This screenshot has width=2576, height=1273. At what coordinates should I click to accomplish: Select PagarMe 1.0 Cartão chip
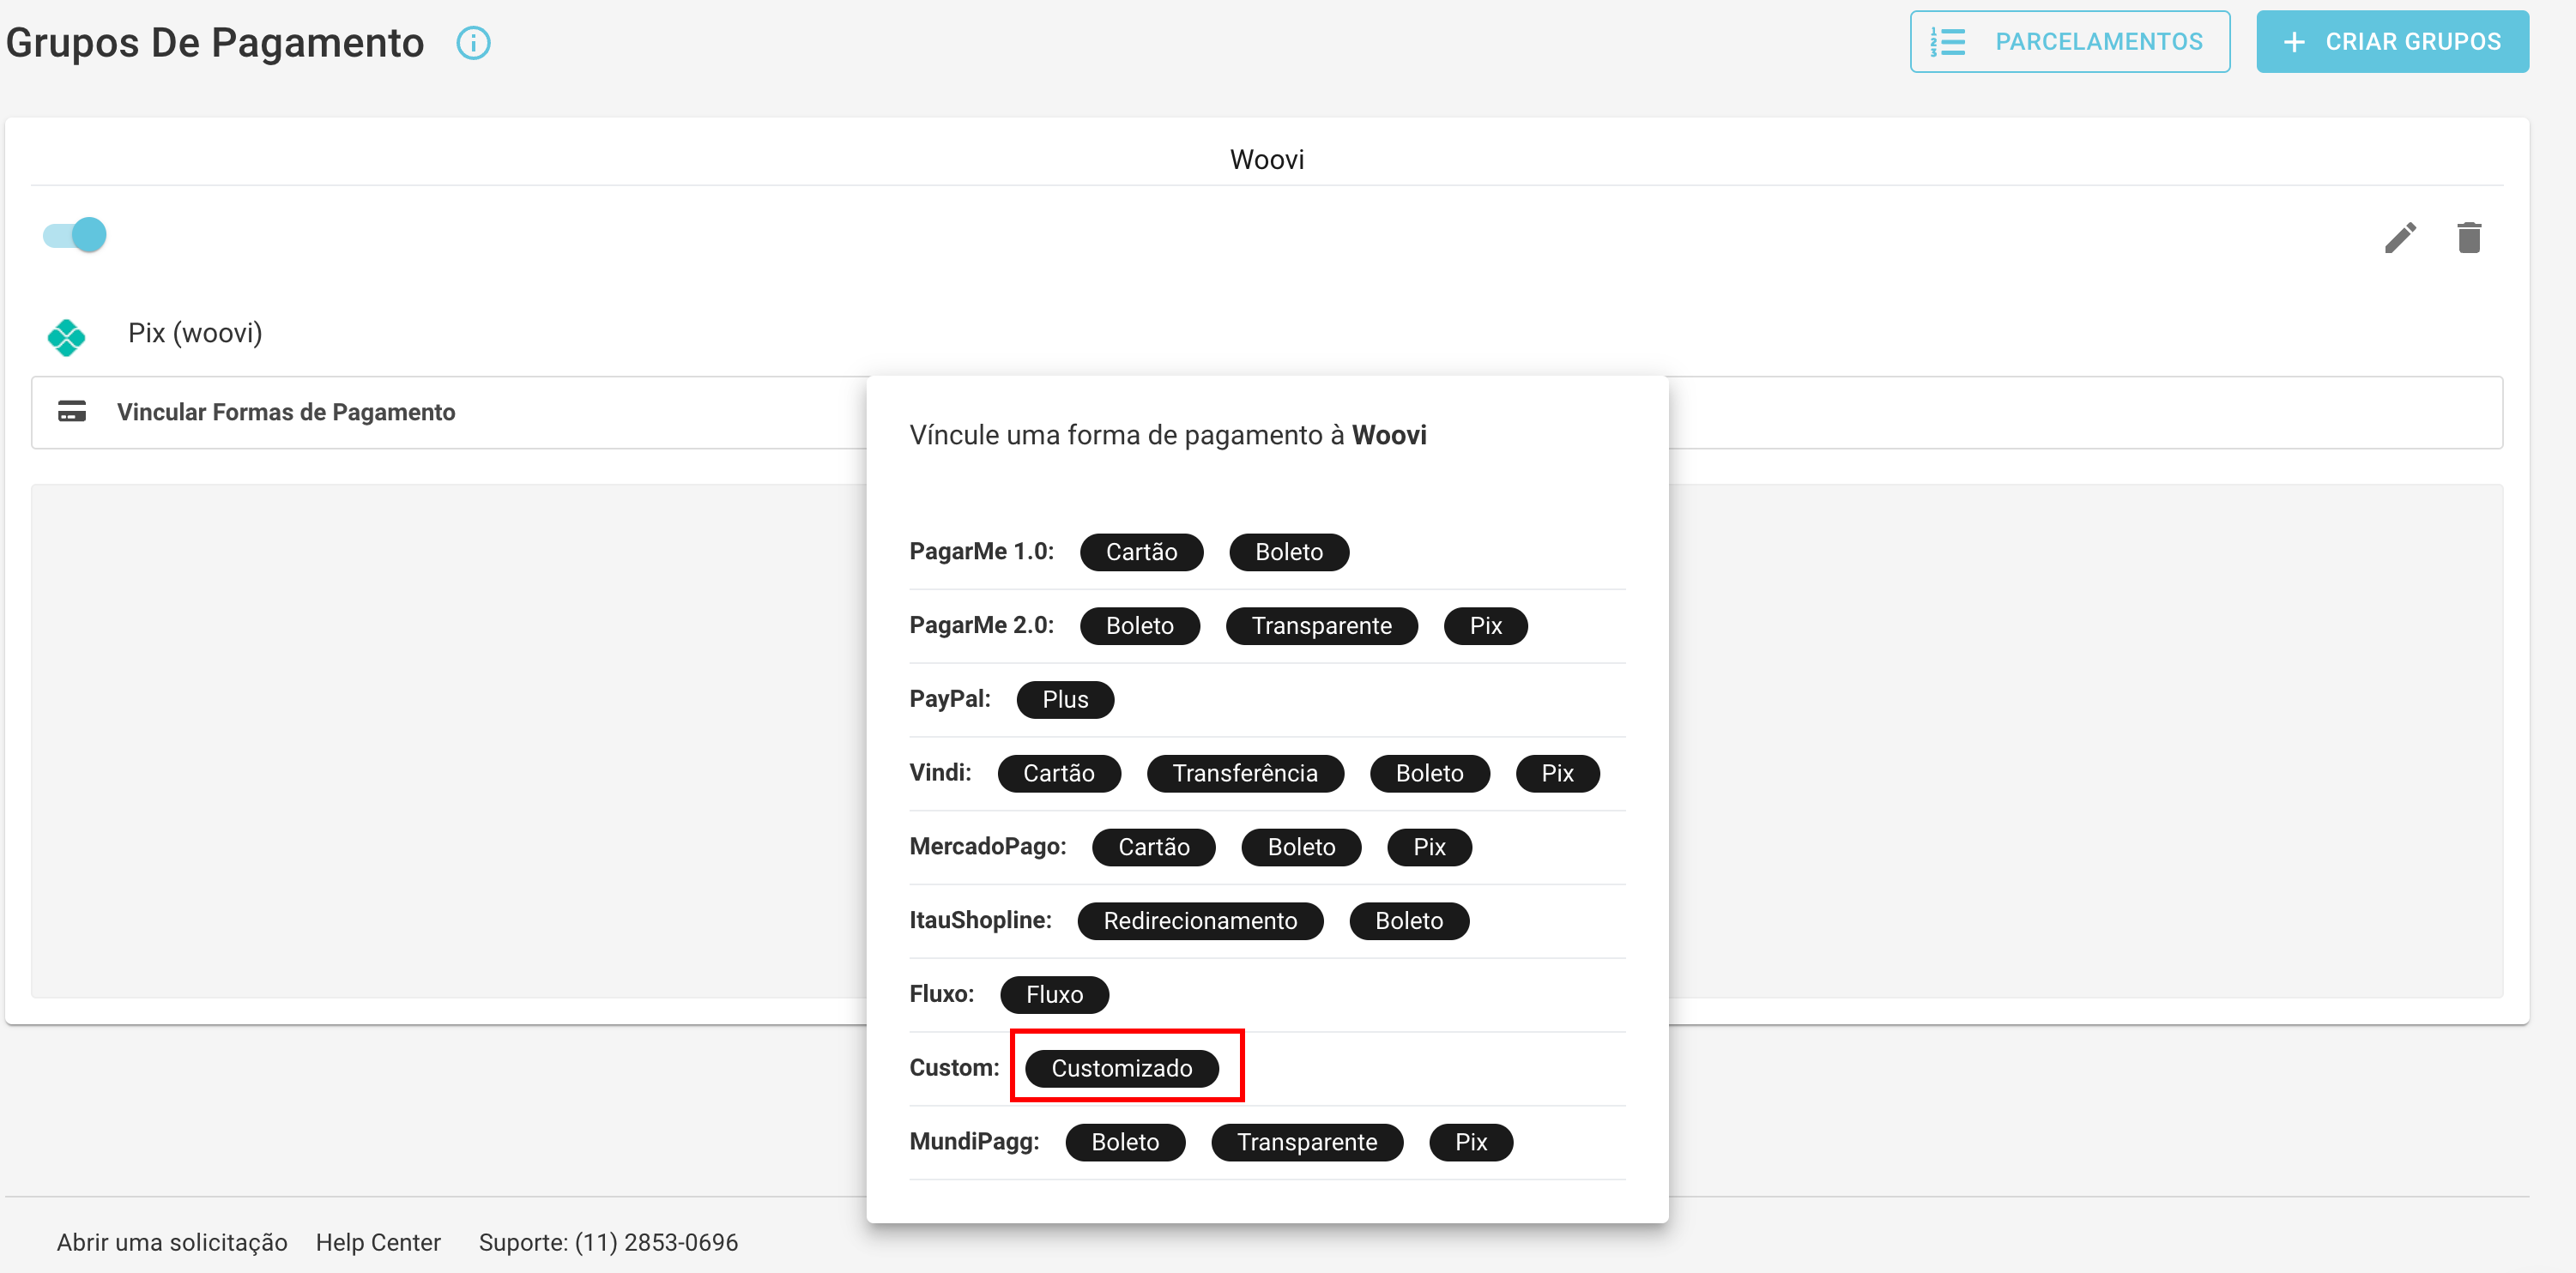click(1141, 552)
